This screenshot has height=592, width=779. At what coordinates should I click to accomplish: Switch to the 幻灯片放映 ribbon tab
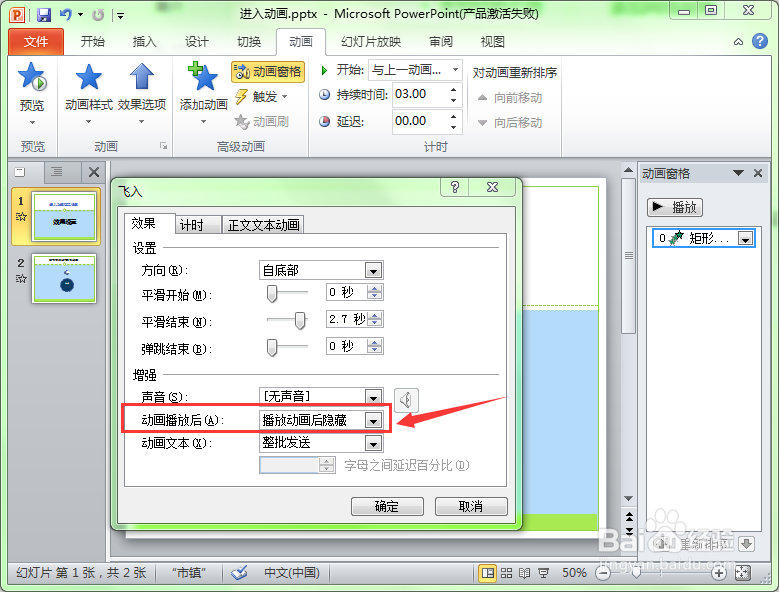tap(371, 42)
